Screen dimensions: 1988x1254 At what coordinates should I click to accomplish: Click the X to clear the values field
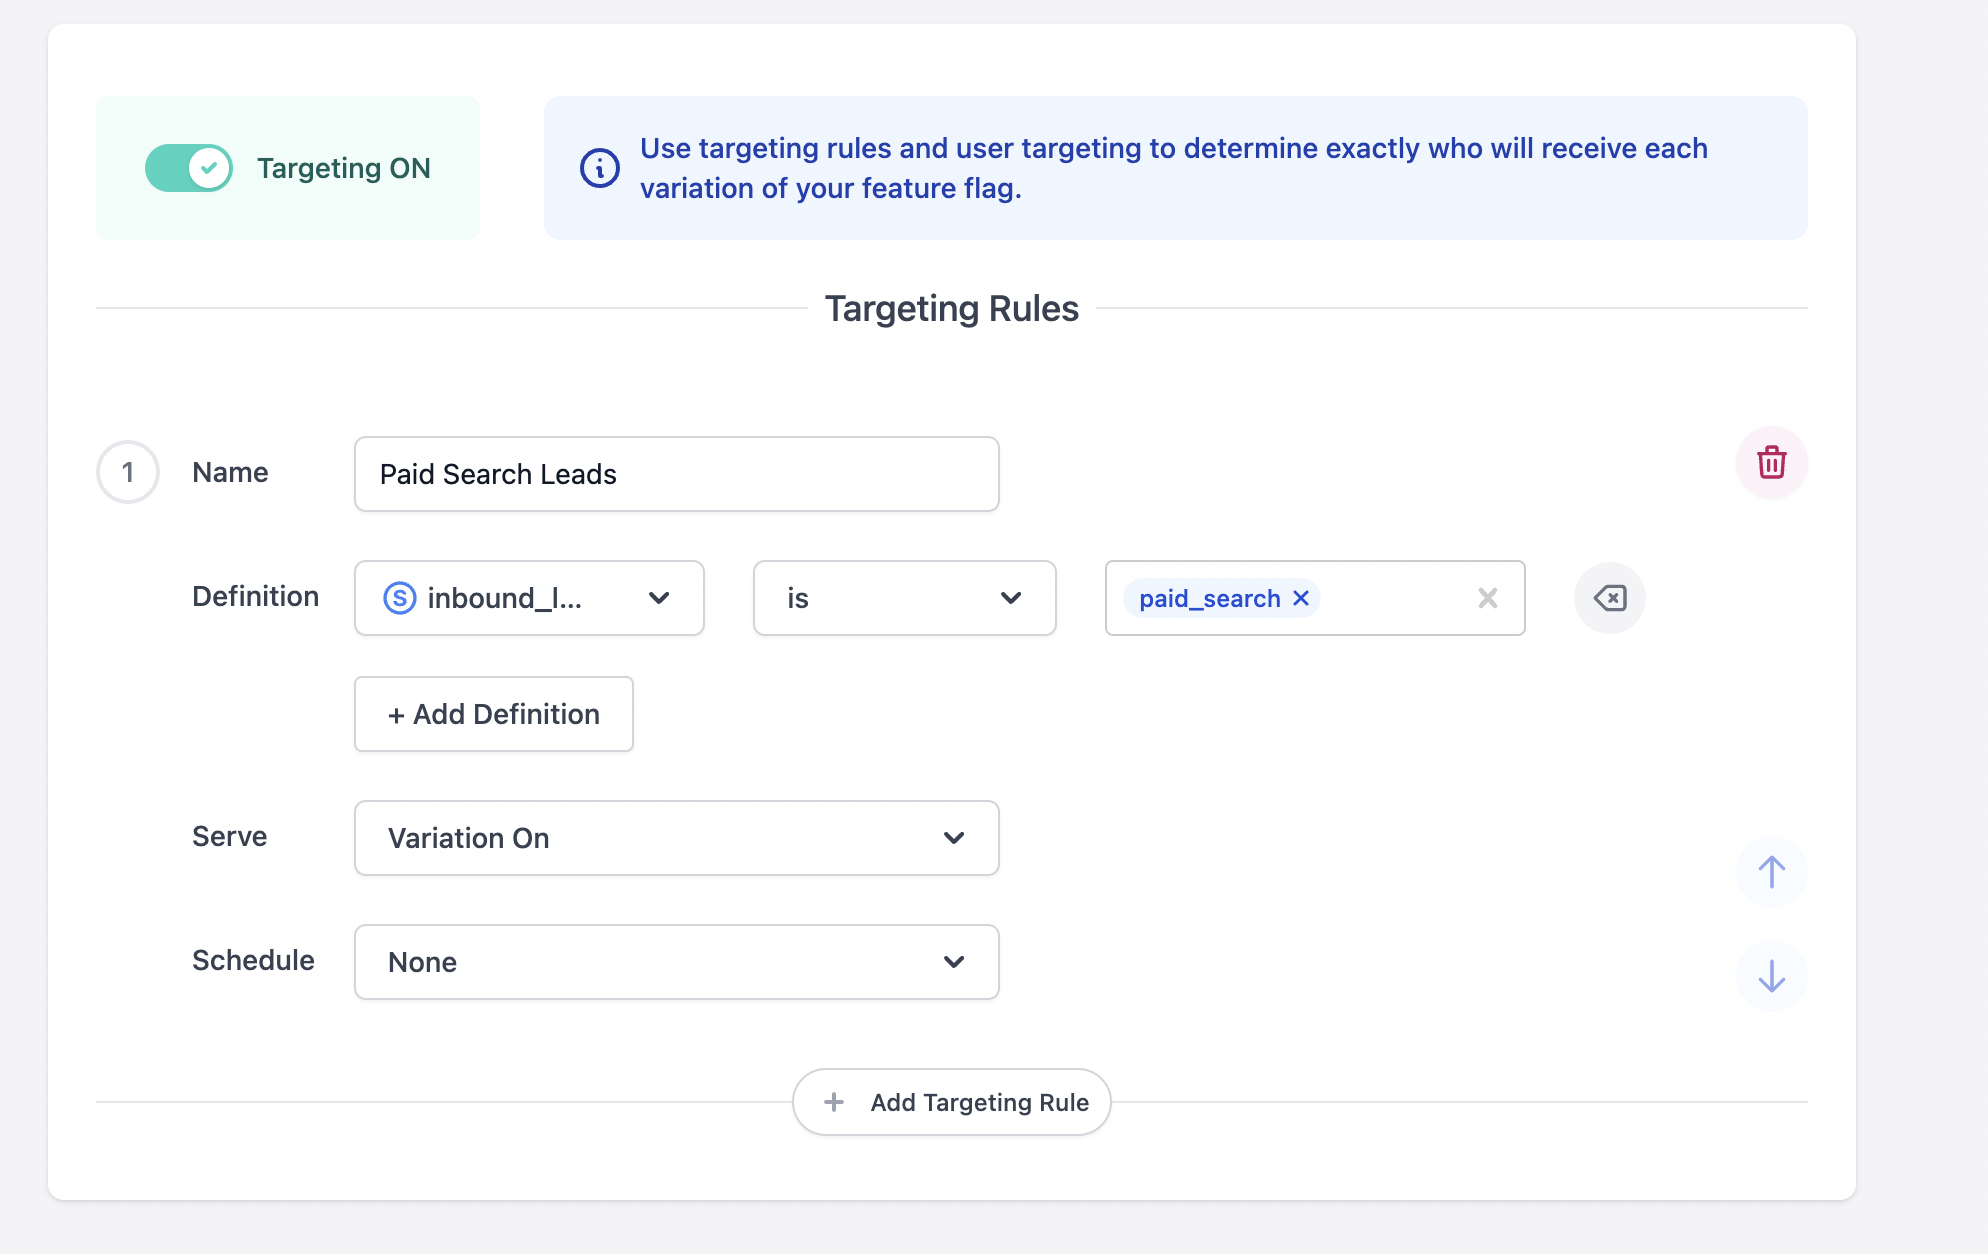pos(1487,598)
